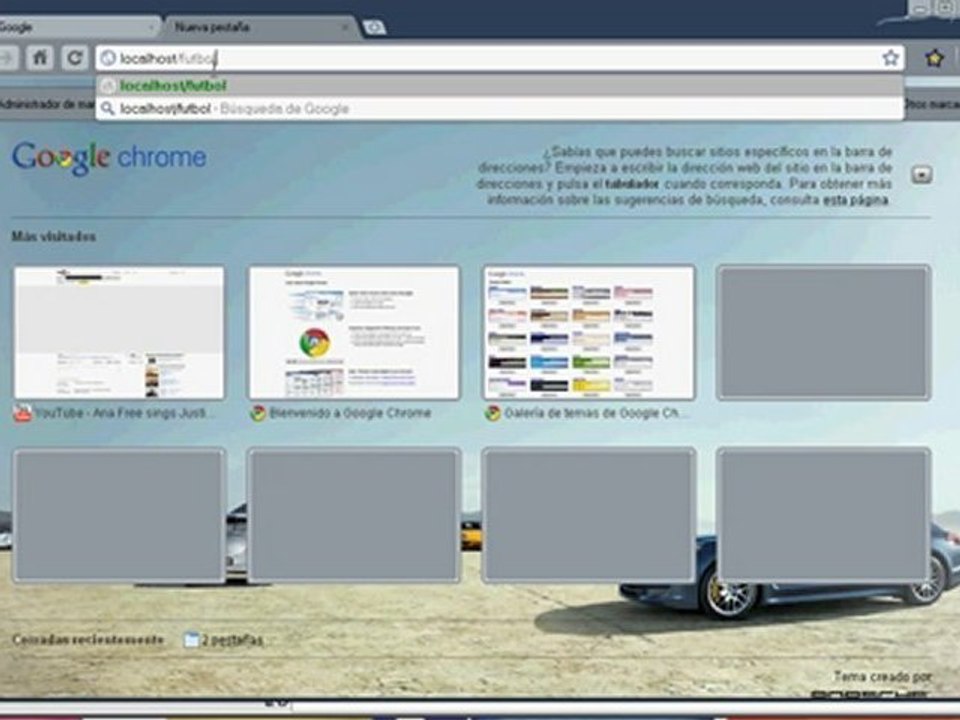
Task: Click the yellow star icon beside the address bar
Action: [934, 58]
